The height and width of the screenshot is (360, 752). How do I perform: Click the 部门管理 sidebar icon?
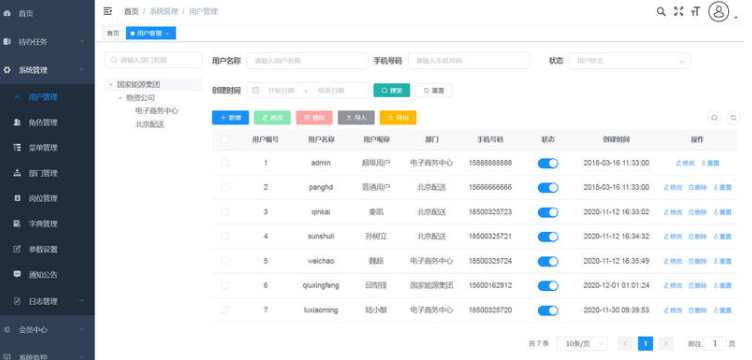(17, 173)
